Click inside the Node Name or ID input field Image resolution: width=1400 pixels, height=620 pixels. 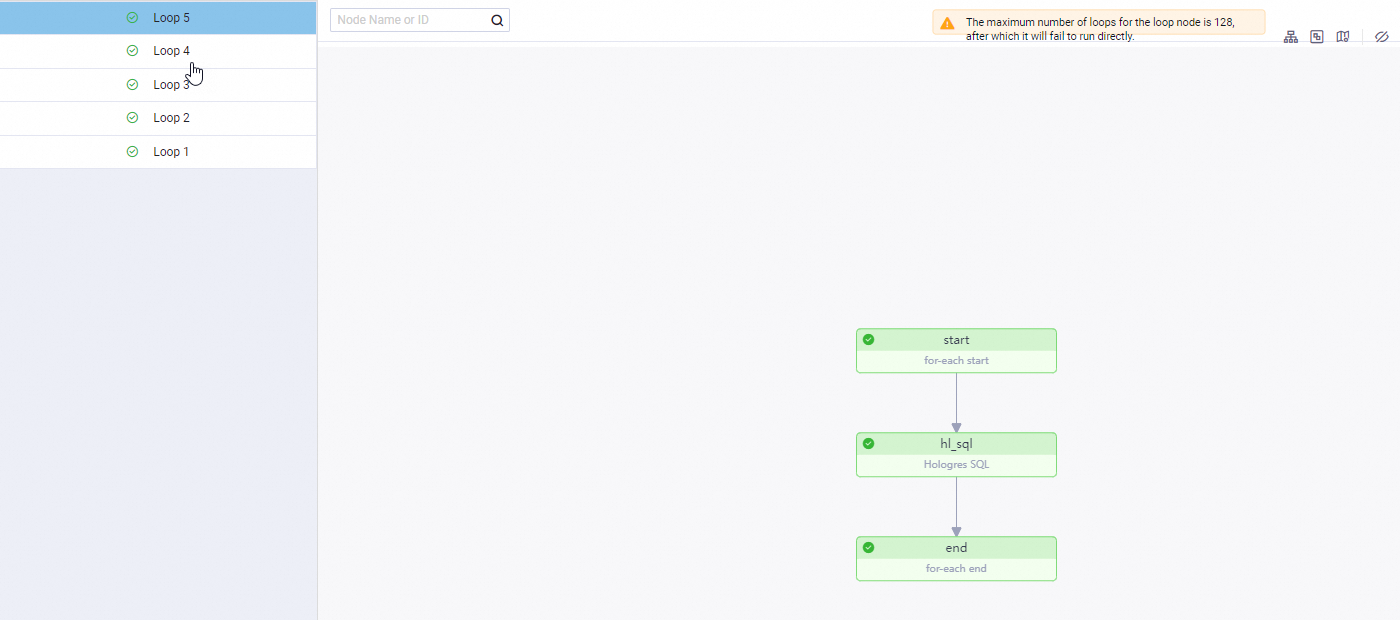click(410, 19)
